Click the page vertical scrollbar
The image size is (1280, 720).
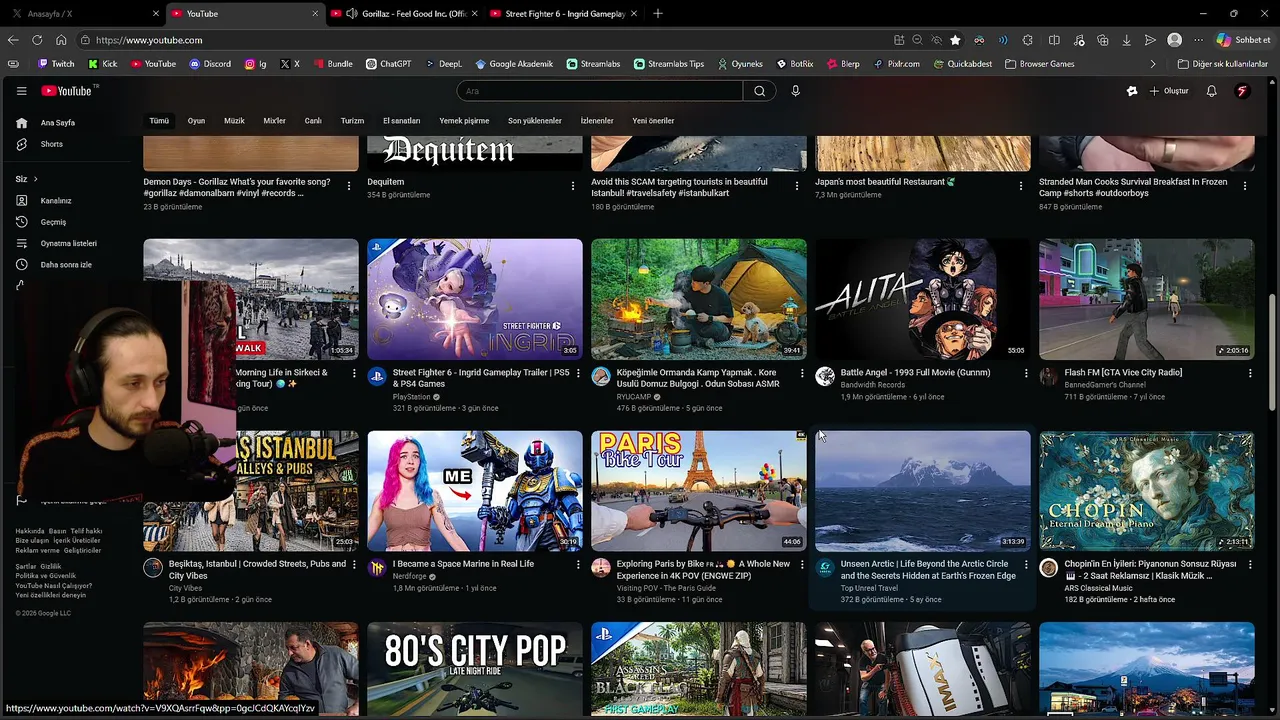1272,350
